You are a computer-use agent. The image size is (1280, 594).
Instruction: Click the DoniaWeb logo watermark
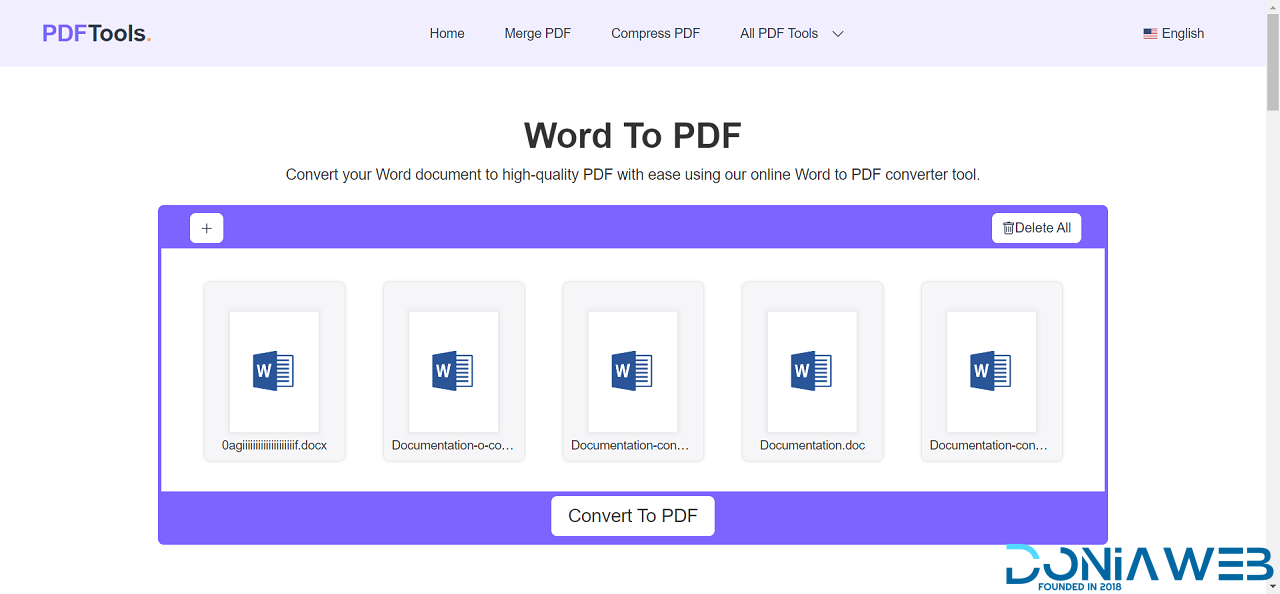tap(1138, 566)
